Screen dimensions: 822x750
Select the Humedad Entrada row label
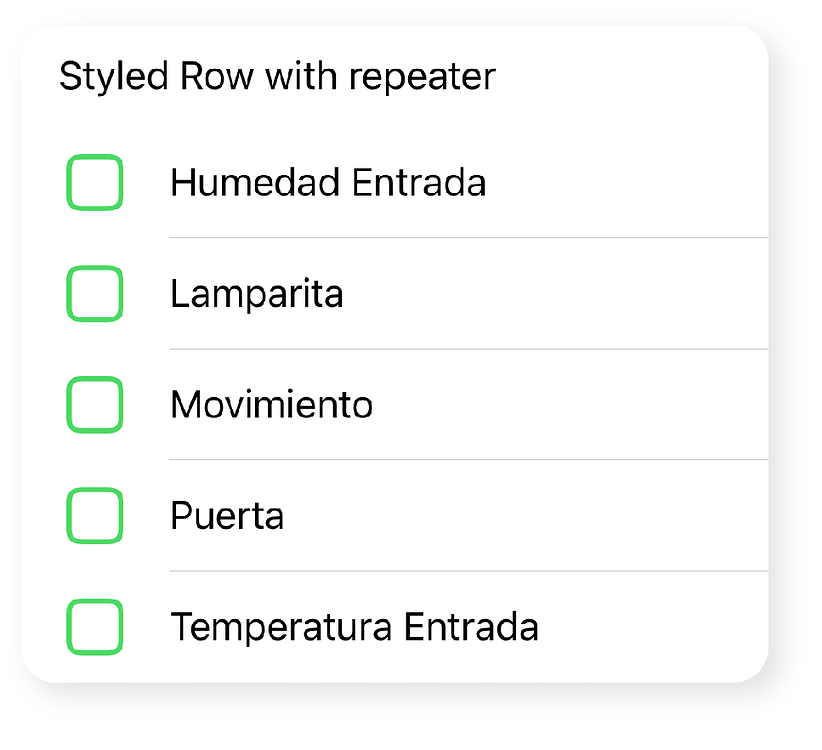click(328, 183)
